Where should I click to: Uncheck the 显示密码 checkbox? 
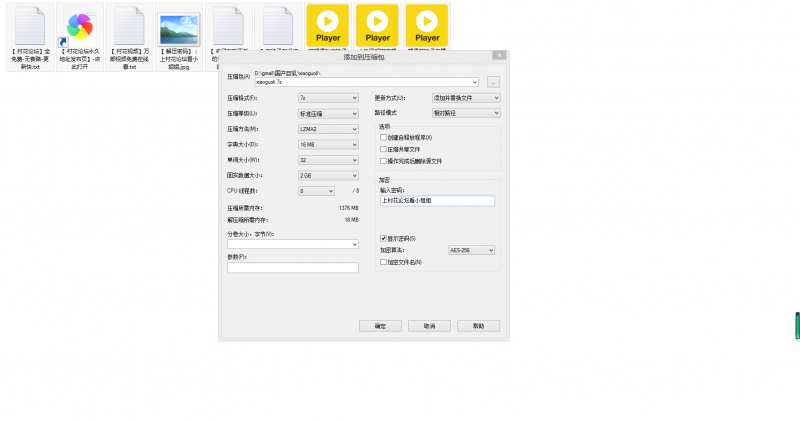click(x=383, y=238)
